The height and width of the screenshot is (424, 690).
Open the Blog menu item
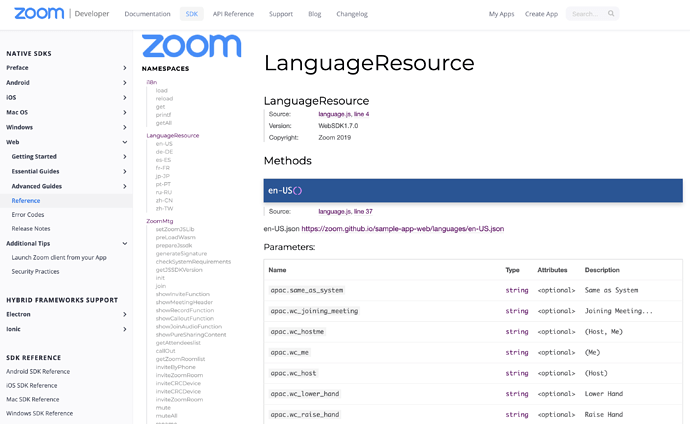315,14
